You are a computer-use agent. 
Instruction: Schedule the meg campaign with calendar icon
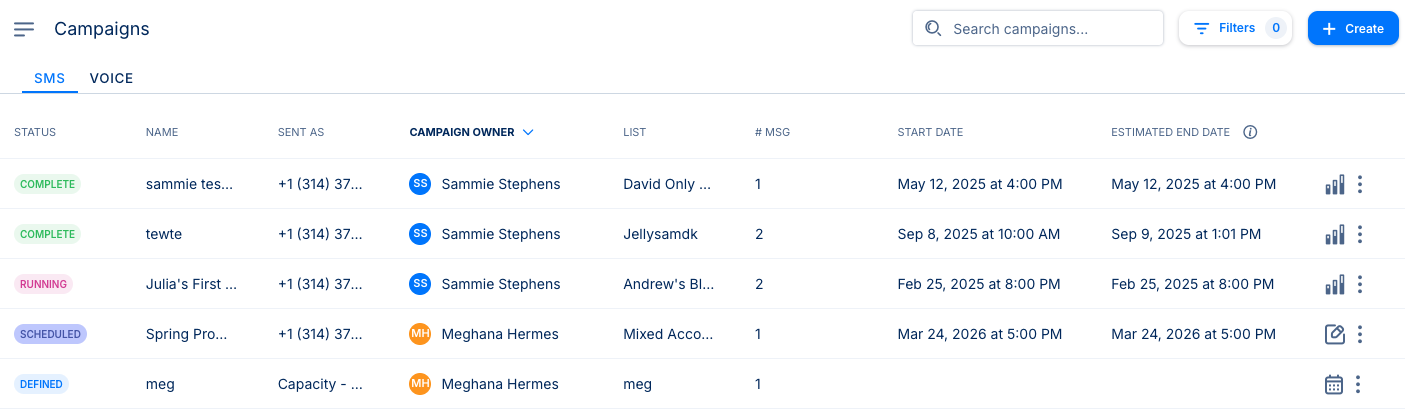pos(1333,384)
